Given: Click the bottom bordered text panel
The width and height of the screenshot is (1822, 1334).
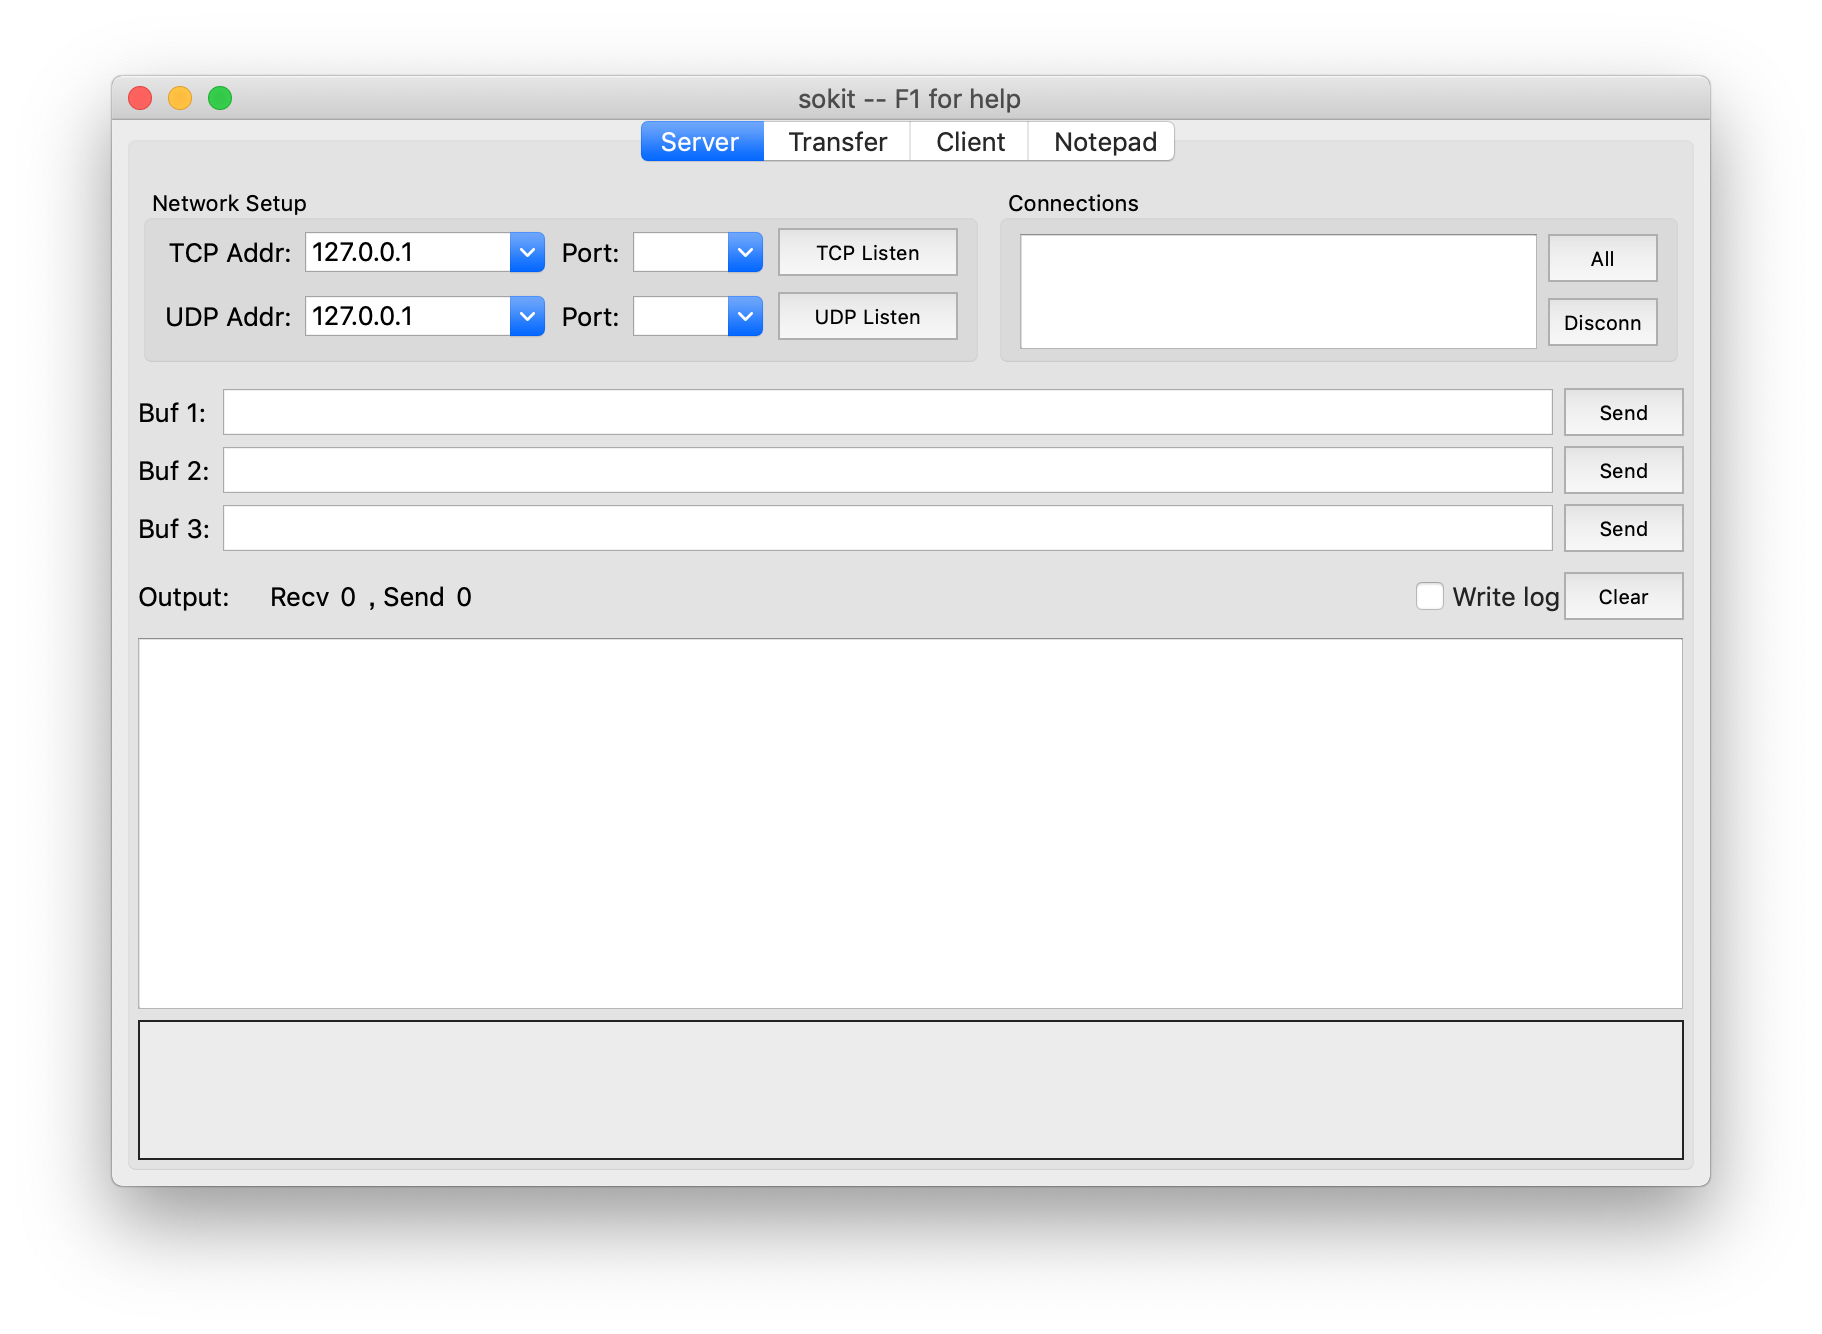Looking at the screenshot, I should point(910,1090).
